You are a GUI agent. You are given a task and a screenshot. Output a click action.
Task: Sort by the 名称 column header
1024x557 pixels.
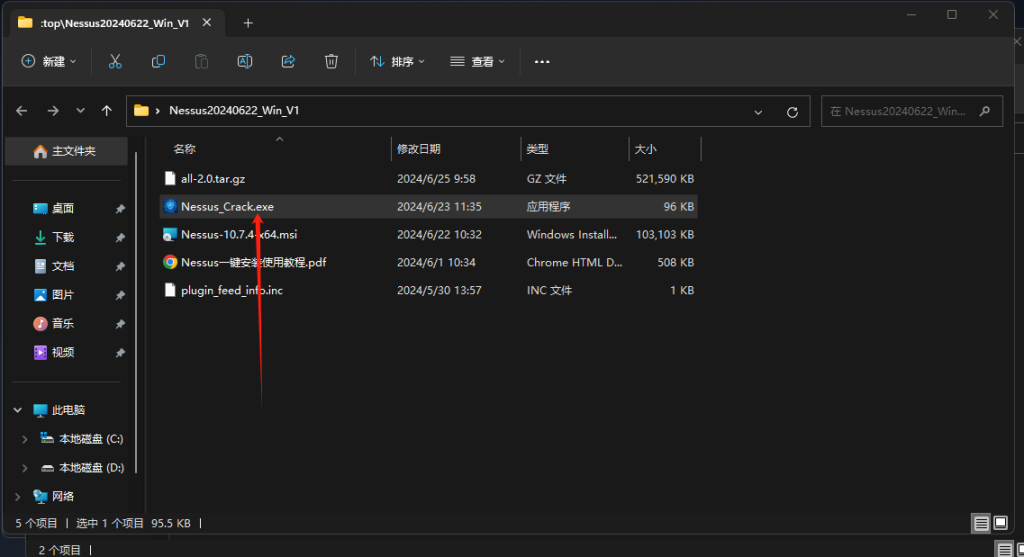click(185, 149)
